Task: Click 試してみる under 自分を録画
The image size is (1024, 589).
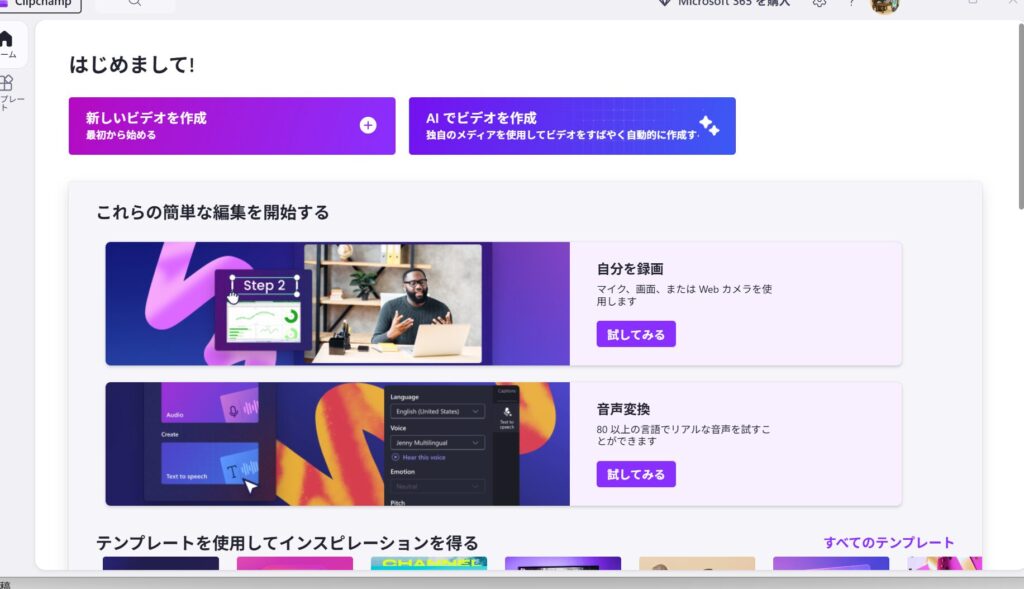Action: click(635, 333)
